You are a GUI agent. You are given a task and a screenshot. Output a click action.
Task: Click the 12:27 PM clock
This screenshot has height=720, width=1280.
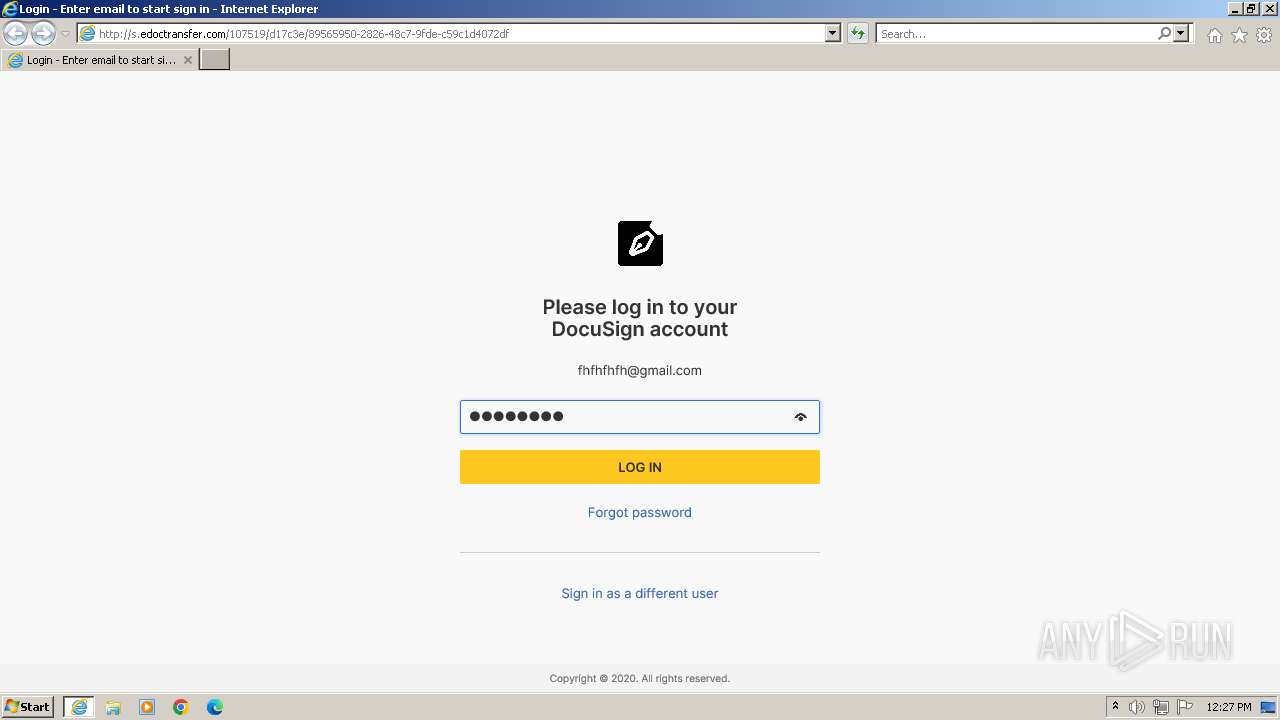[x=1229, y=707]
